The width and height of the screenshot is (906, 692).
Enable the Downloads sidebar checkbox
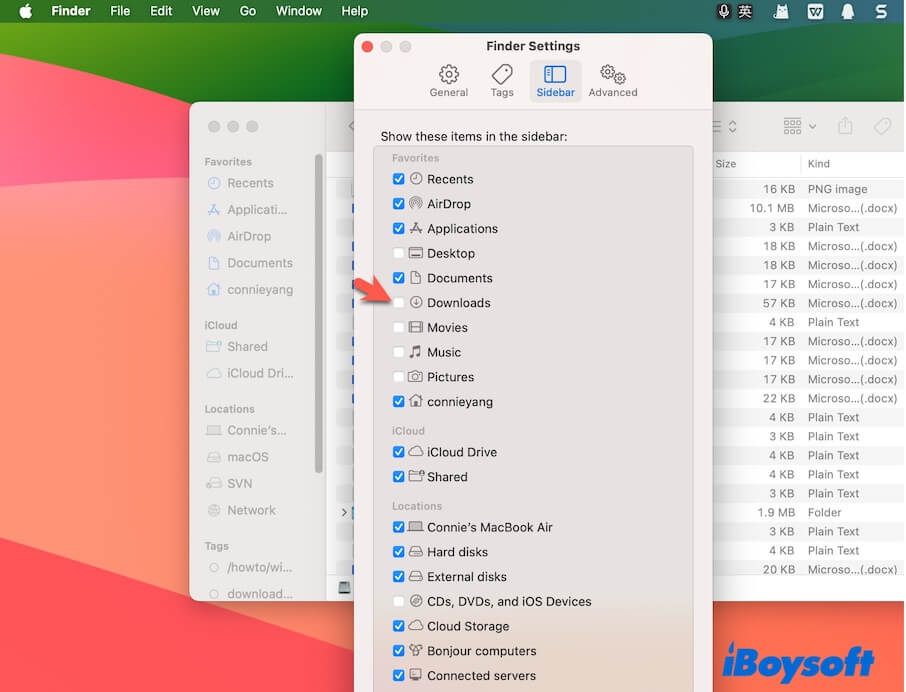(x=398, y=302)
